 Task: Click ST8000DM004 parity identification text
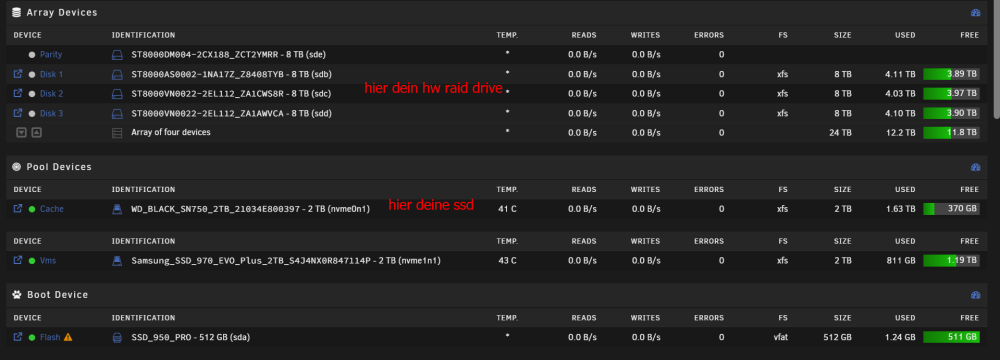point(229,55)
